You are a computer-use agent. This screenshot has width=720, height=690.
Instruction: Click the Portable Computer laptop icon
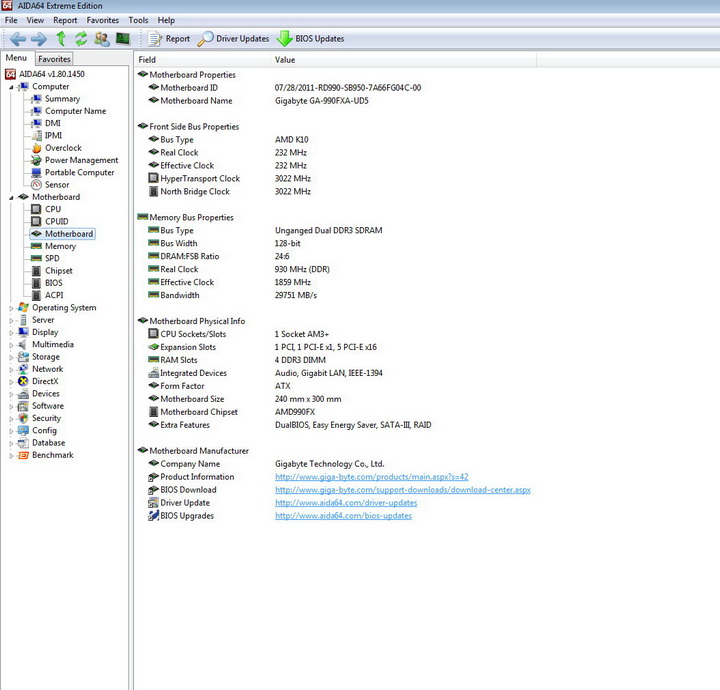coord(36,173)
